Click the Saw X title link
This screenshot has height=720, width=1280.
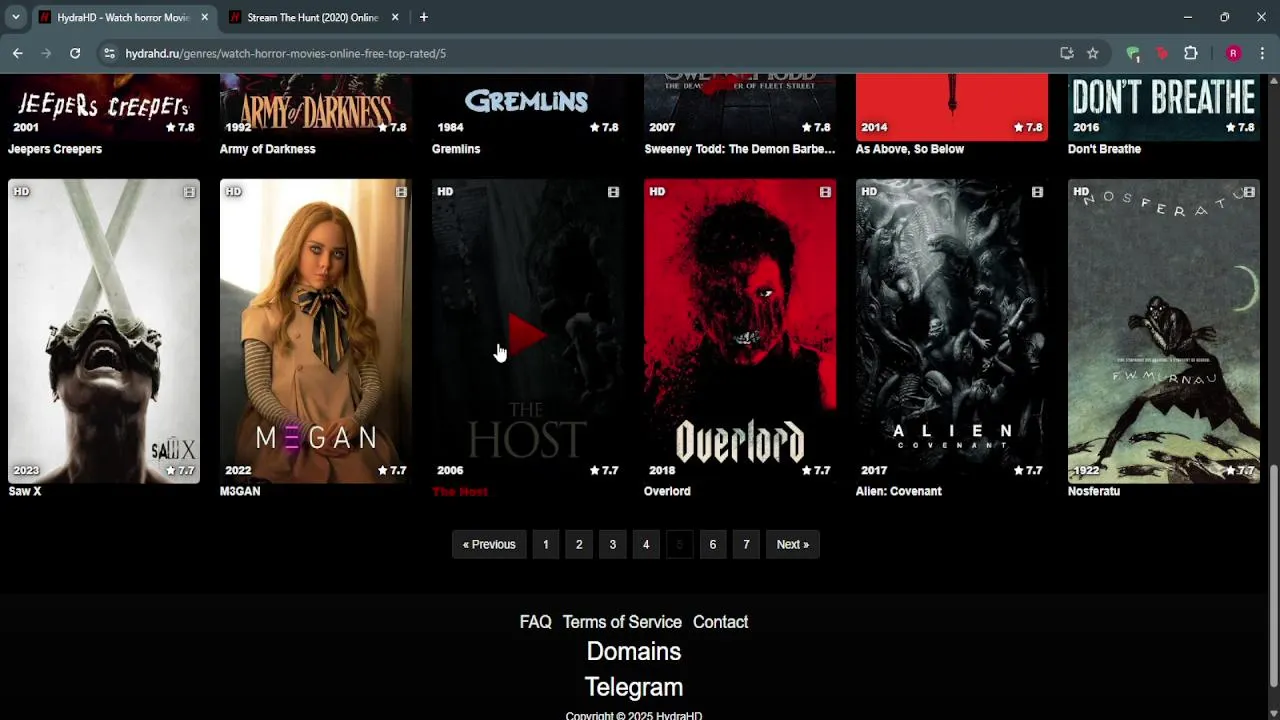(25, 491)
